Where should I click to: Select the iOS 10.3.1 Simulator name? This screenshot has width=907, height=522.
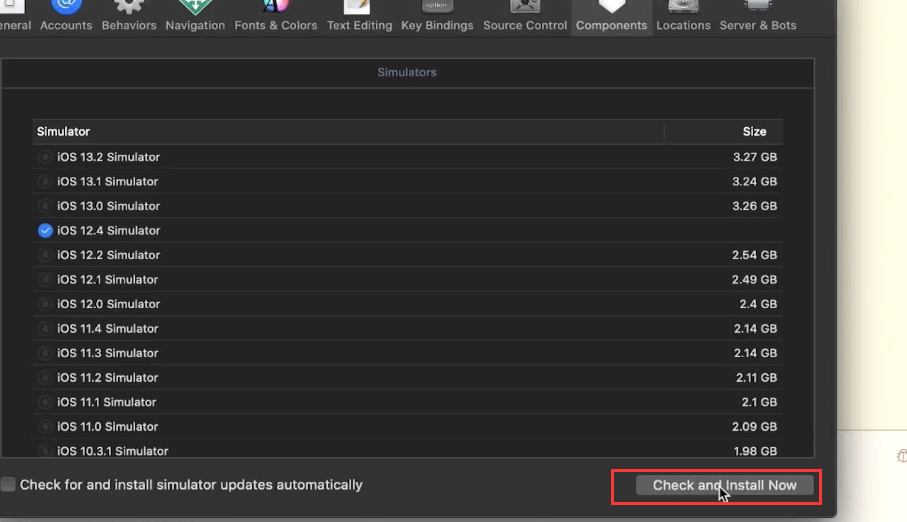pos(112,451)
